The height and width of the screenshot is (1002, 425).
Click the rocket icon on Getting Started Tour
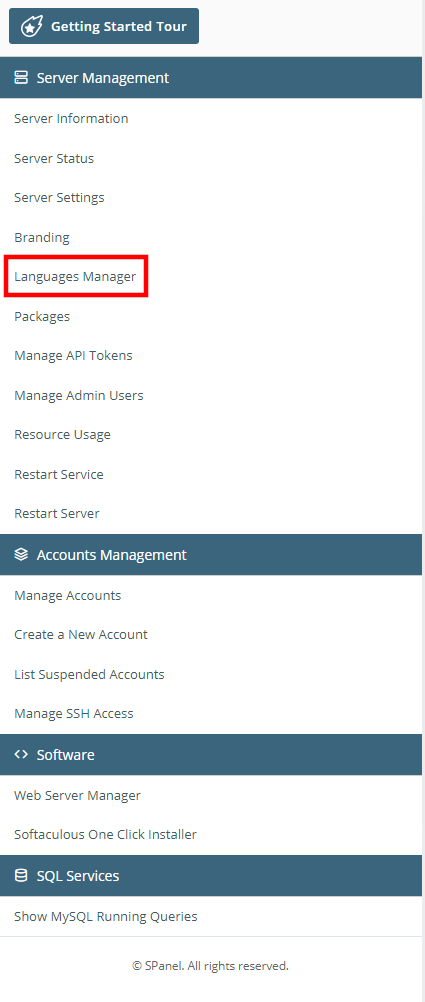32,26
